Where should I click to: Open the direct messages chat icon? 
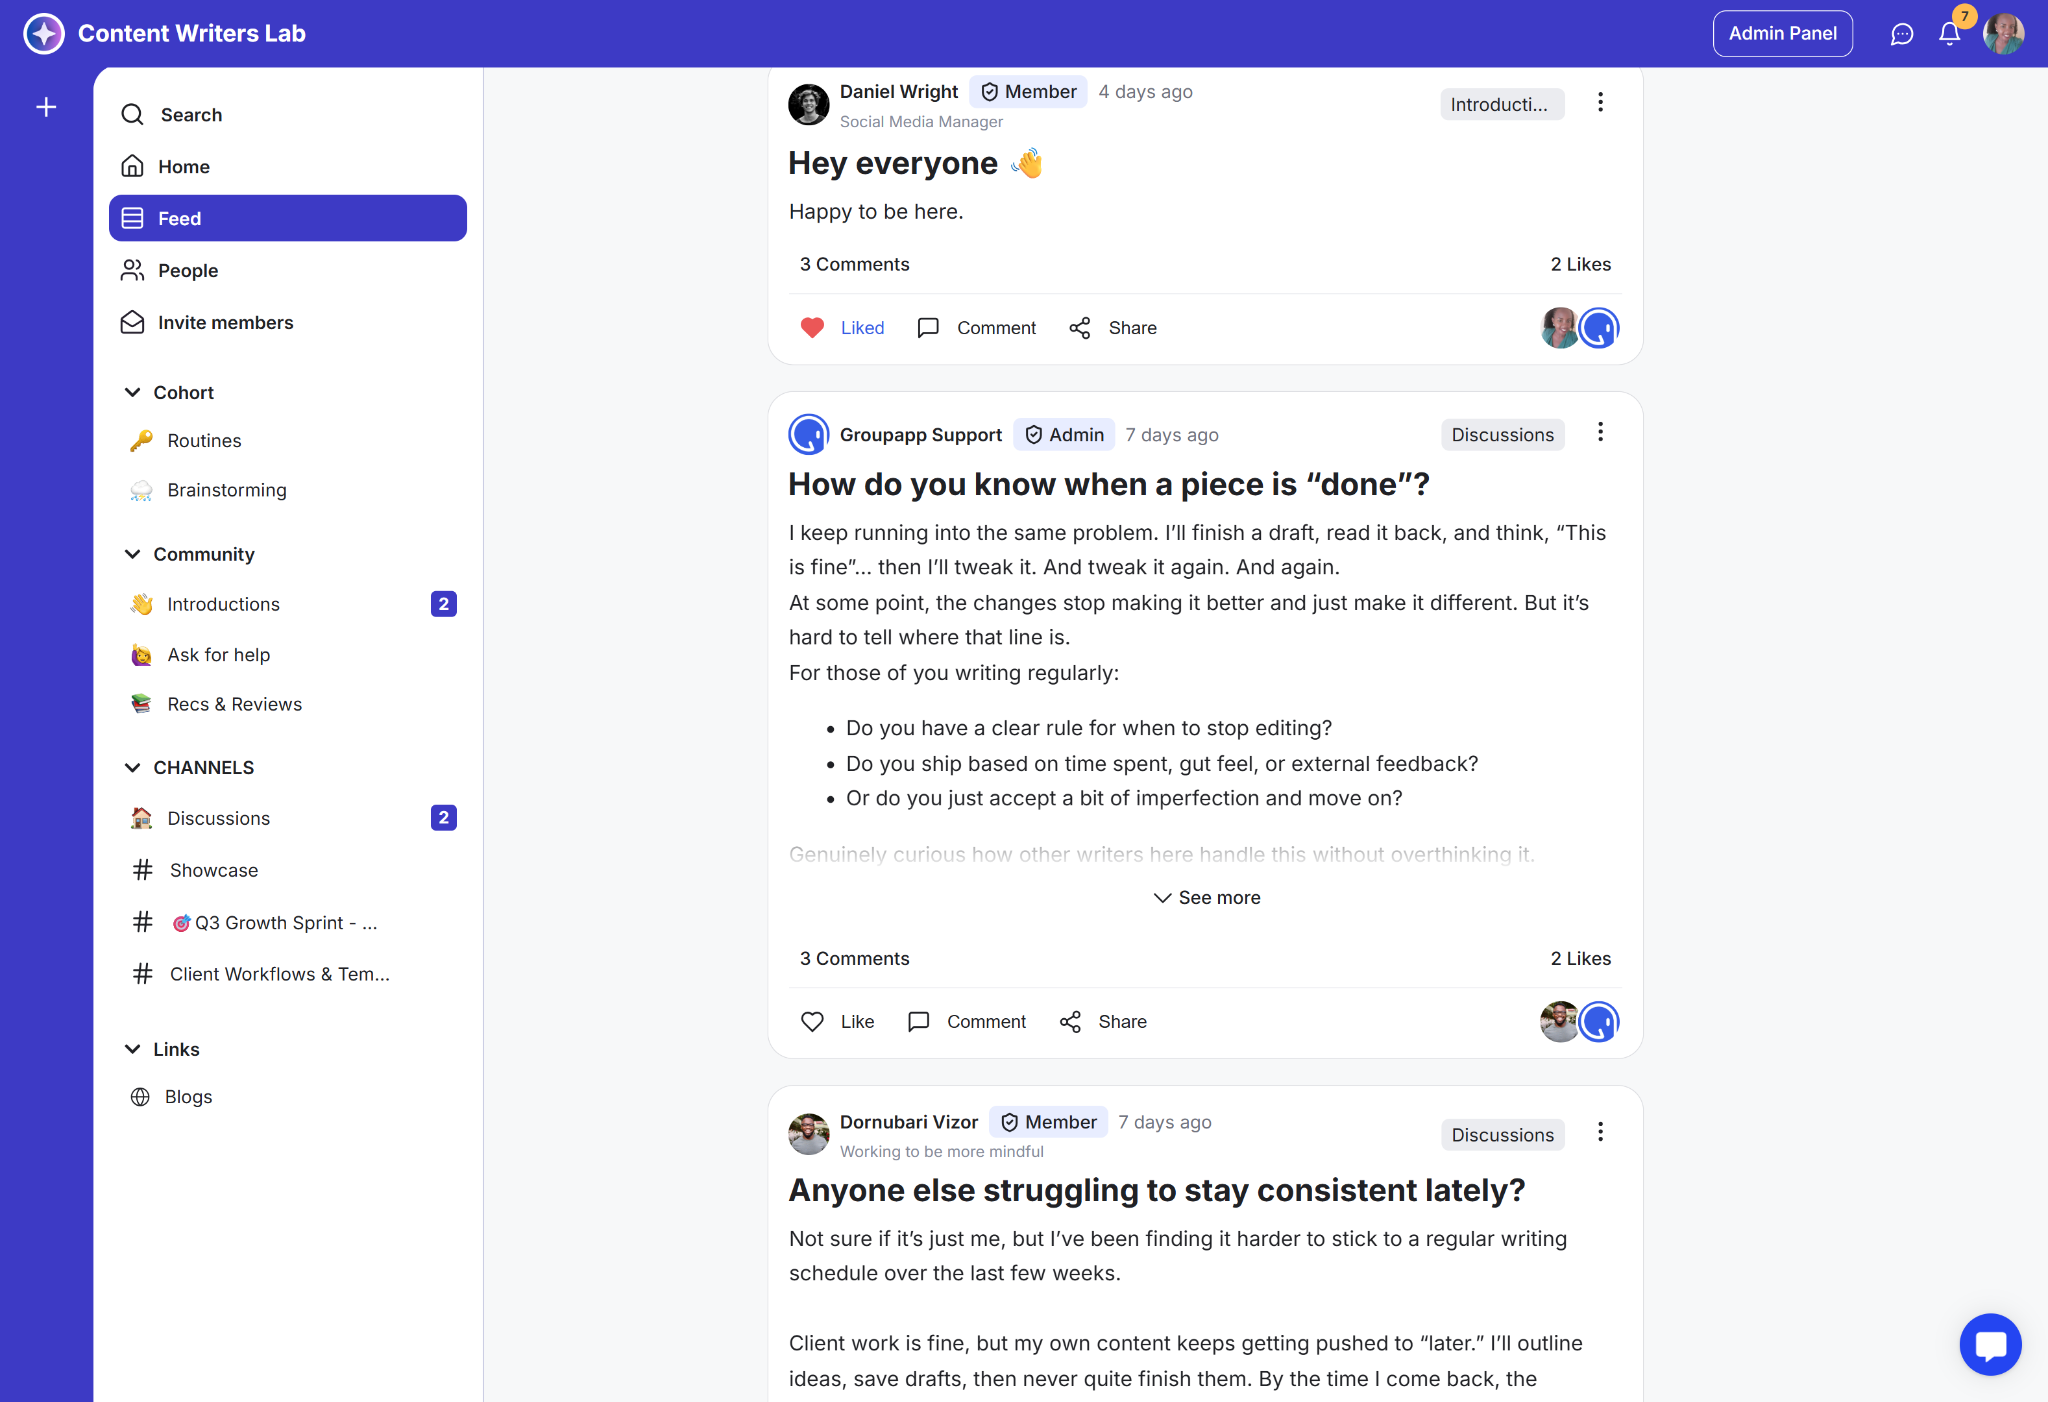pyautogui.click(x=1901, y=34)
